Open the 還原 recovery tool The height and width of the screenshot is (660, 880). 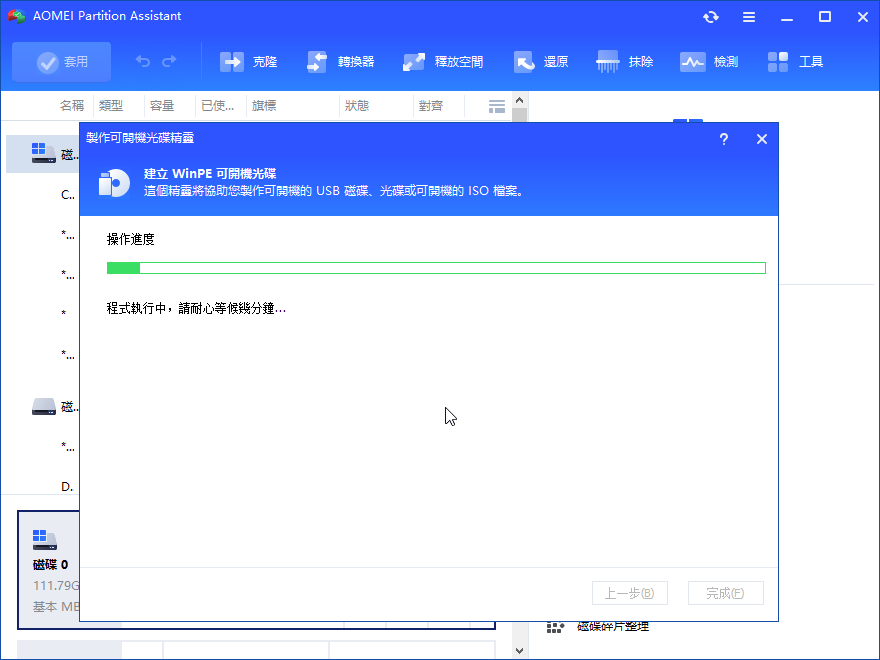point(541,62)
